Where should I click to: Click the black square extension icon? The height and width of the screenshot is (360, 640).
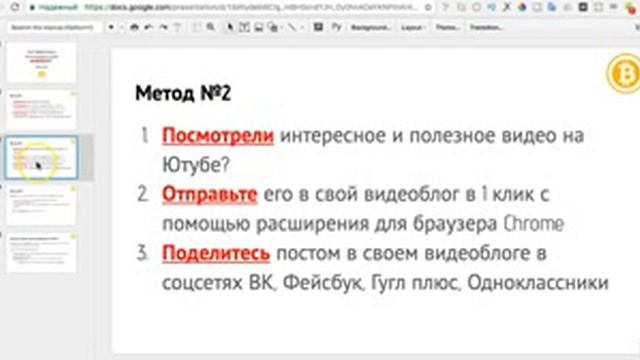click(583, 7)
